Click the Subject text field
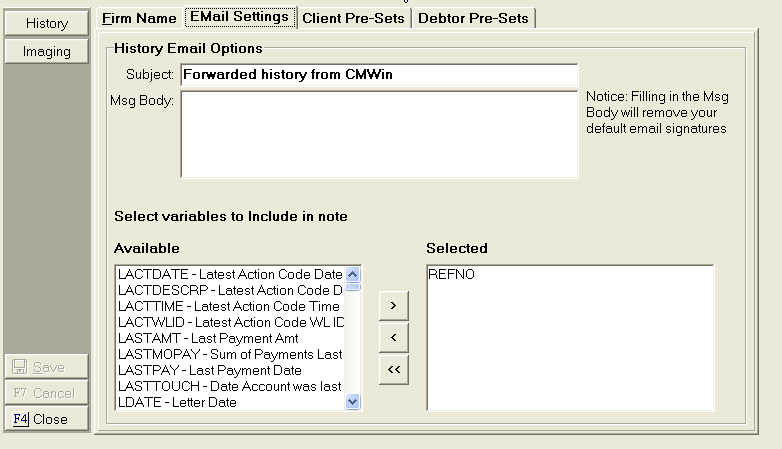 pyautogui.click(x=378, y=74)
